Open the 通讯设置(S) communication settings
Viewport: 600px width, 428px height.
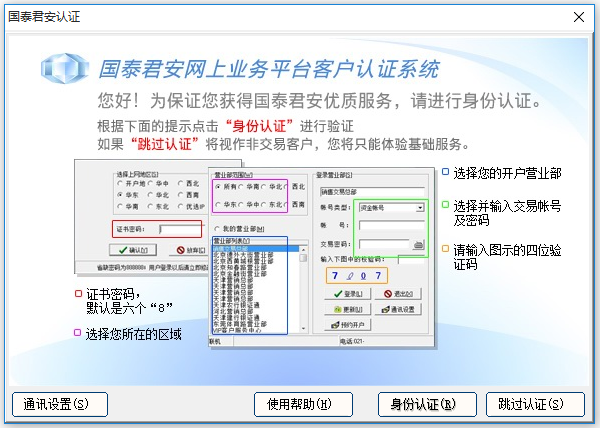click(x=60, y=404)
